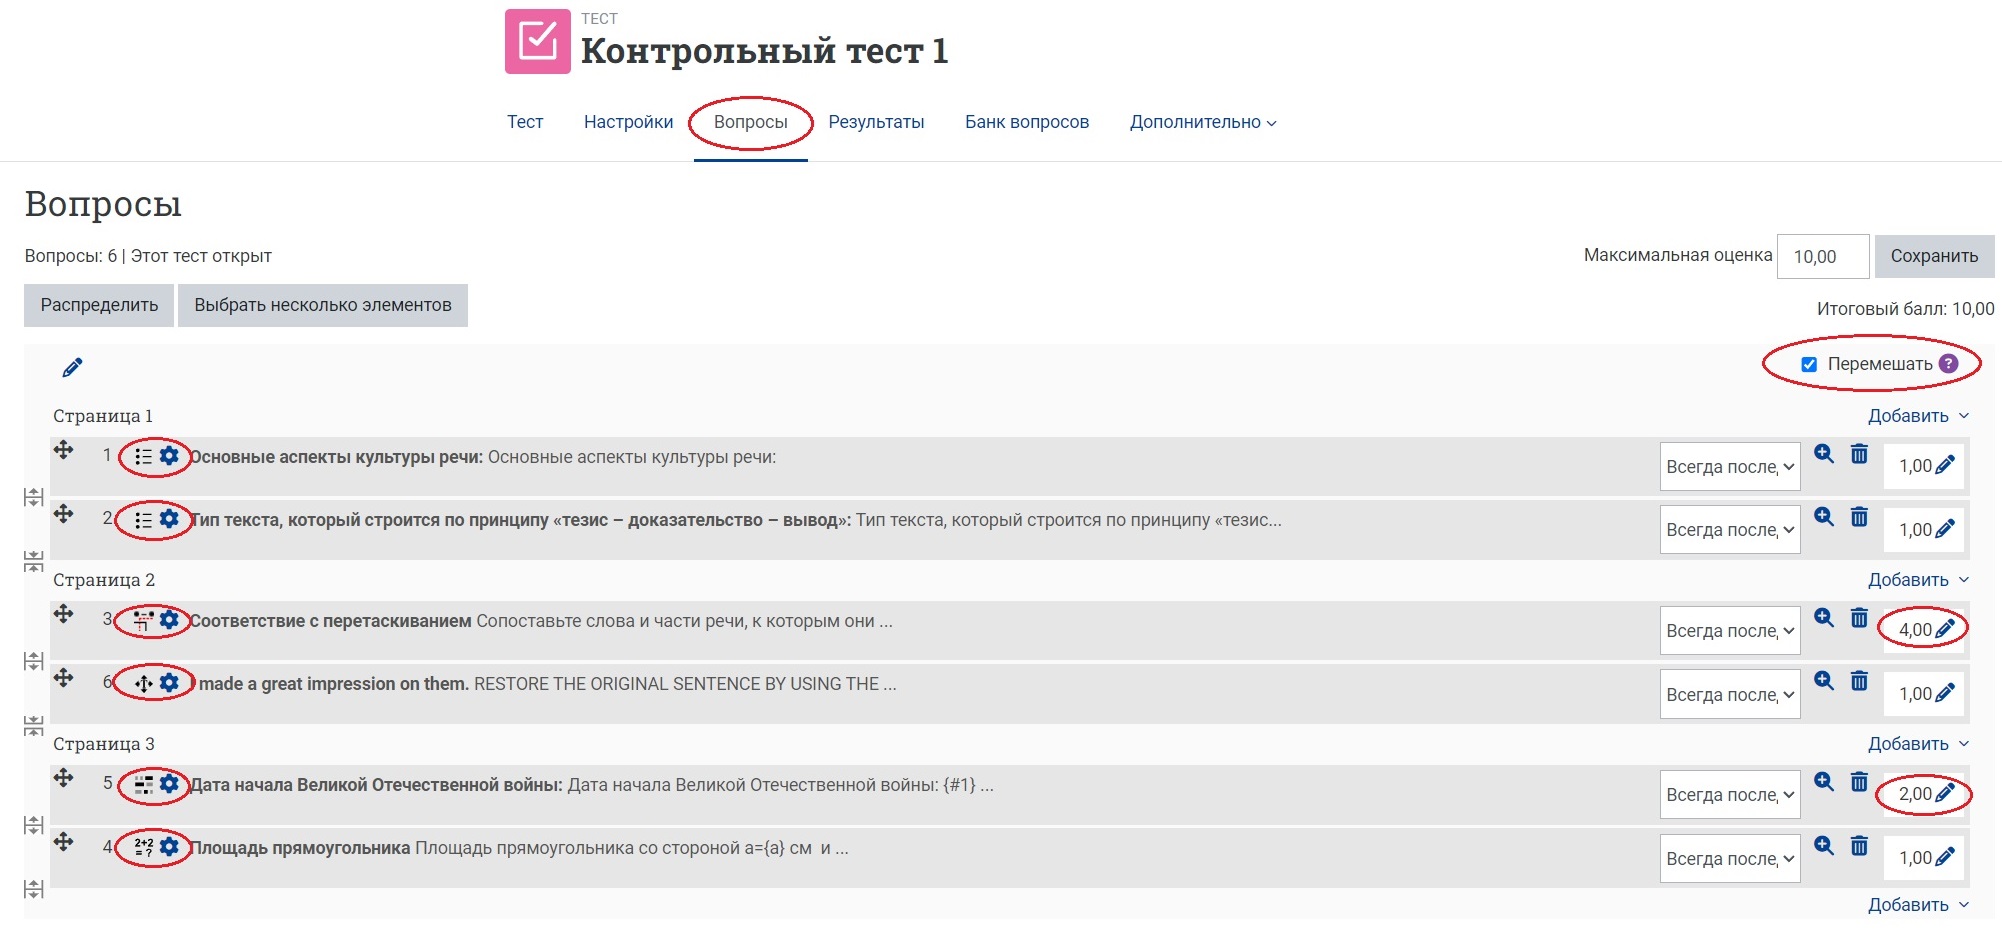Toggle the Перемешать shuffle checkbox
The width and height of the screenshot is (2002, 933).
1809,364
